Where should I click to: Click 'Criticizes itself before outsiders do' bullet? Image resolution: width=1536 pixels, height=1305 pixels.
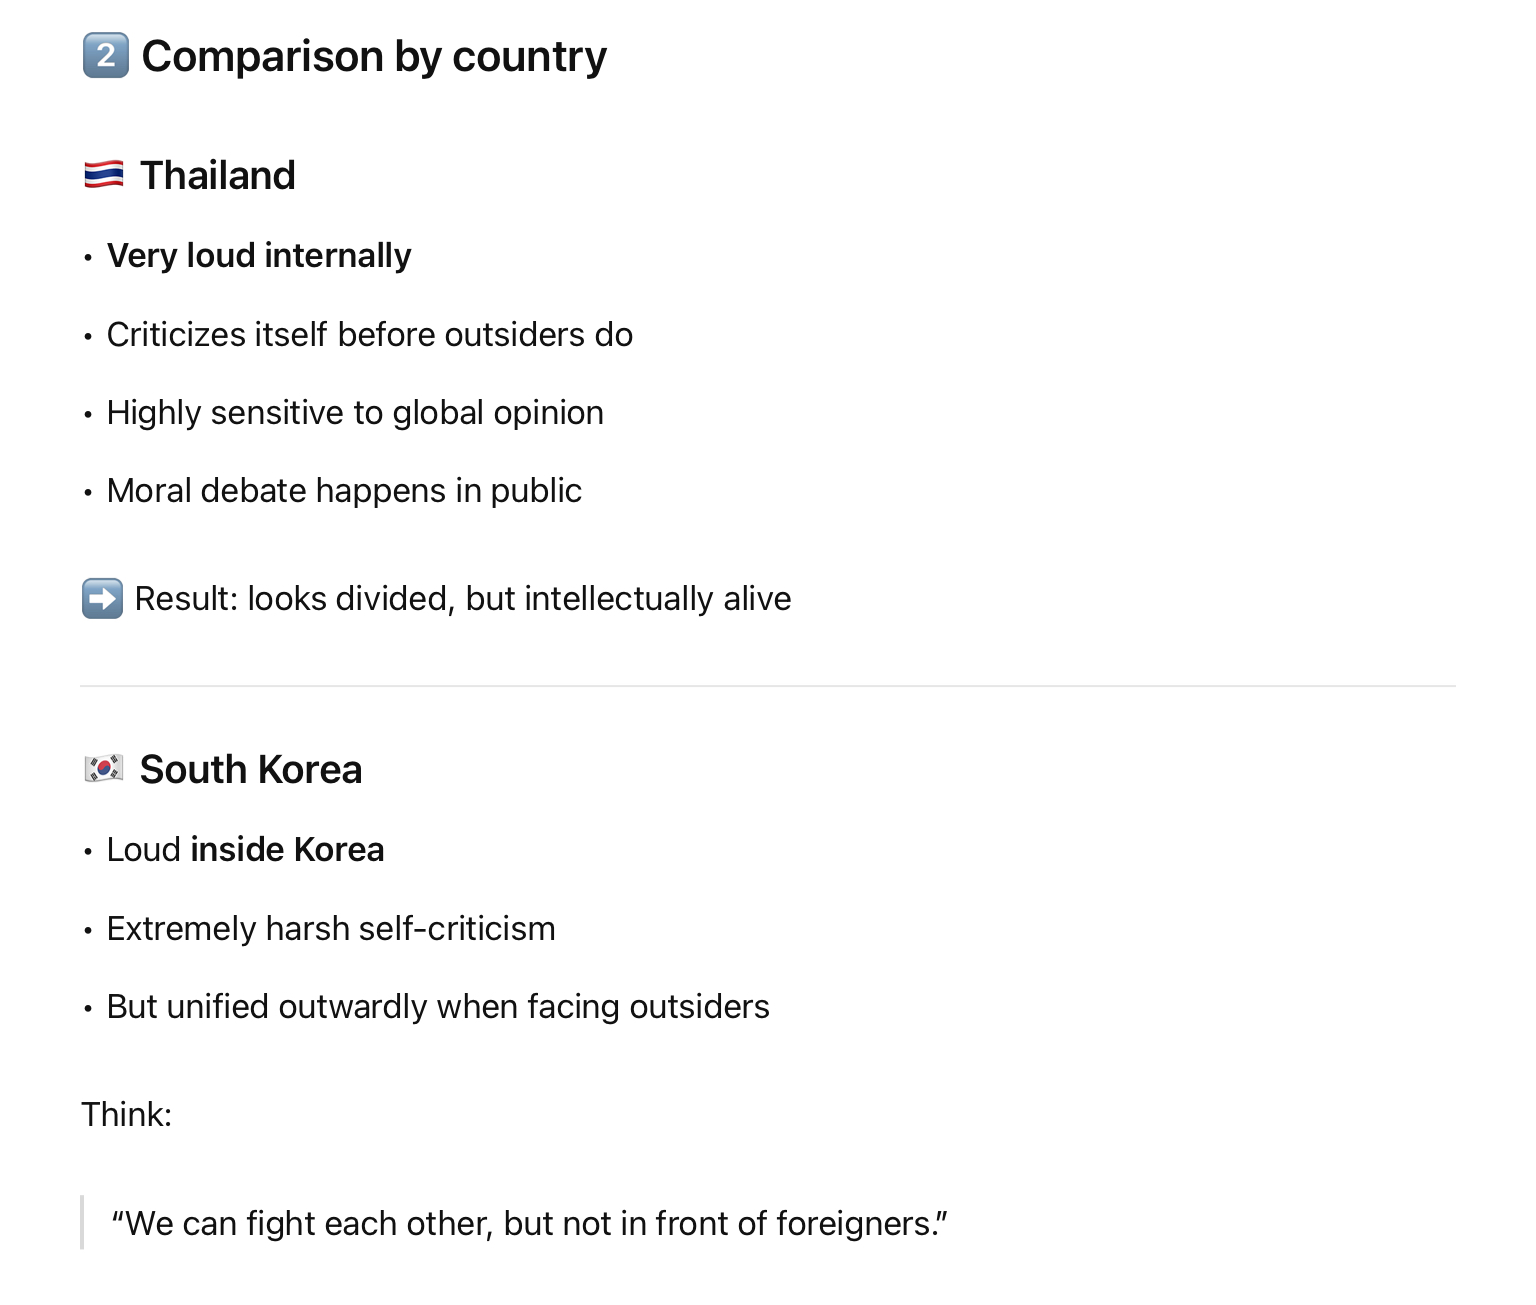pos(369,335)
